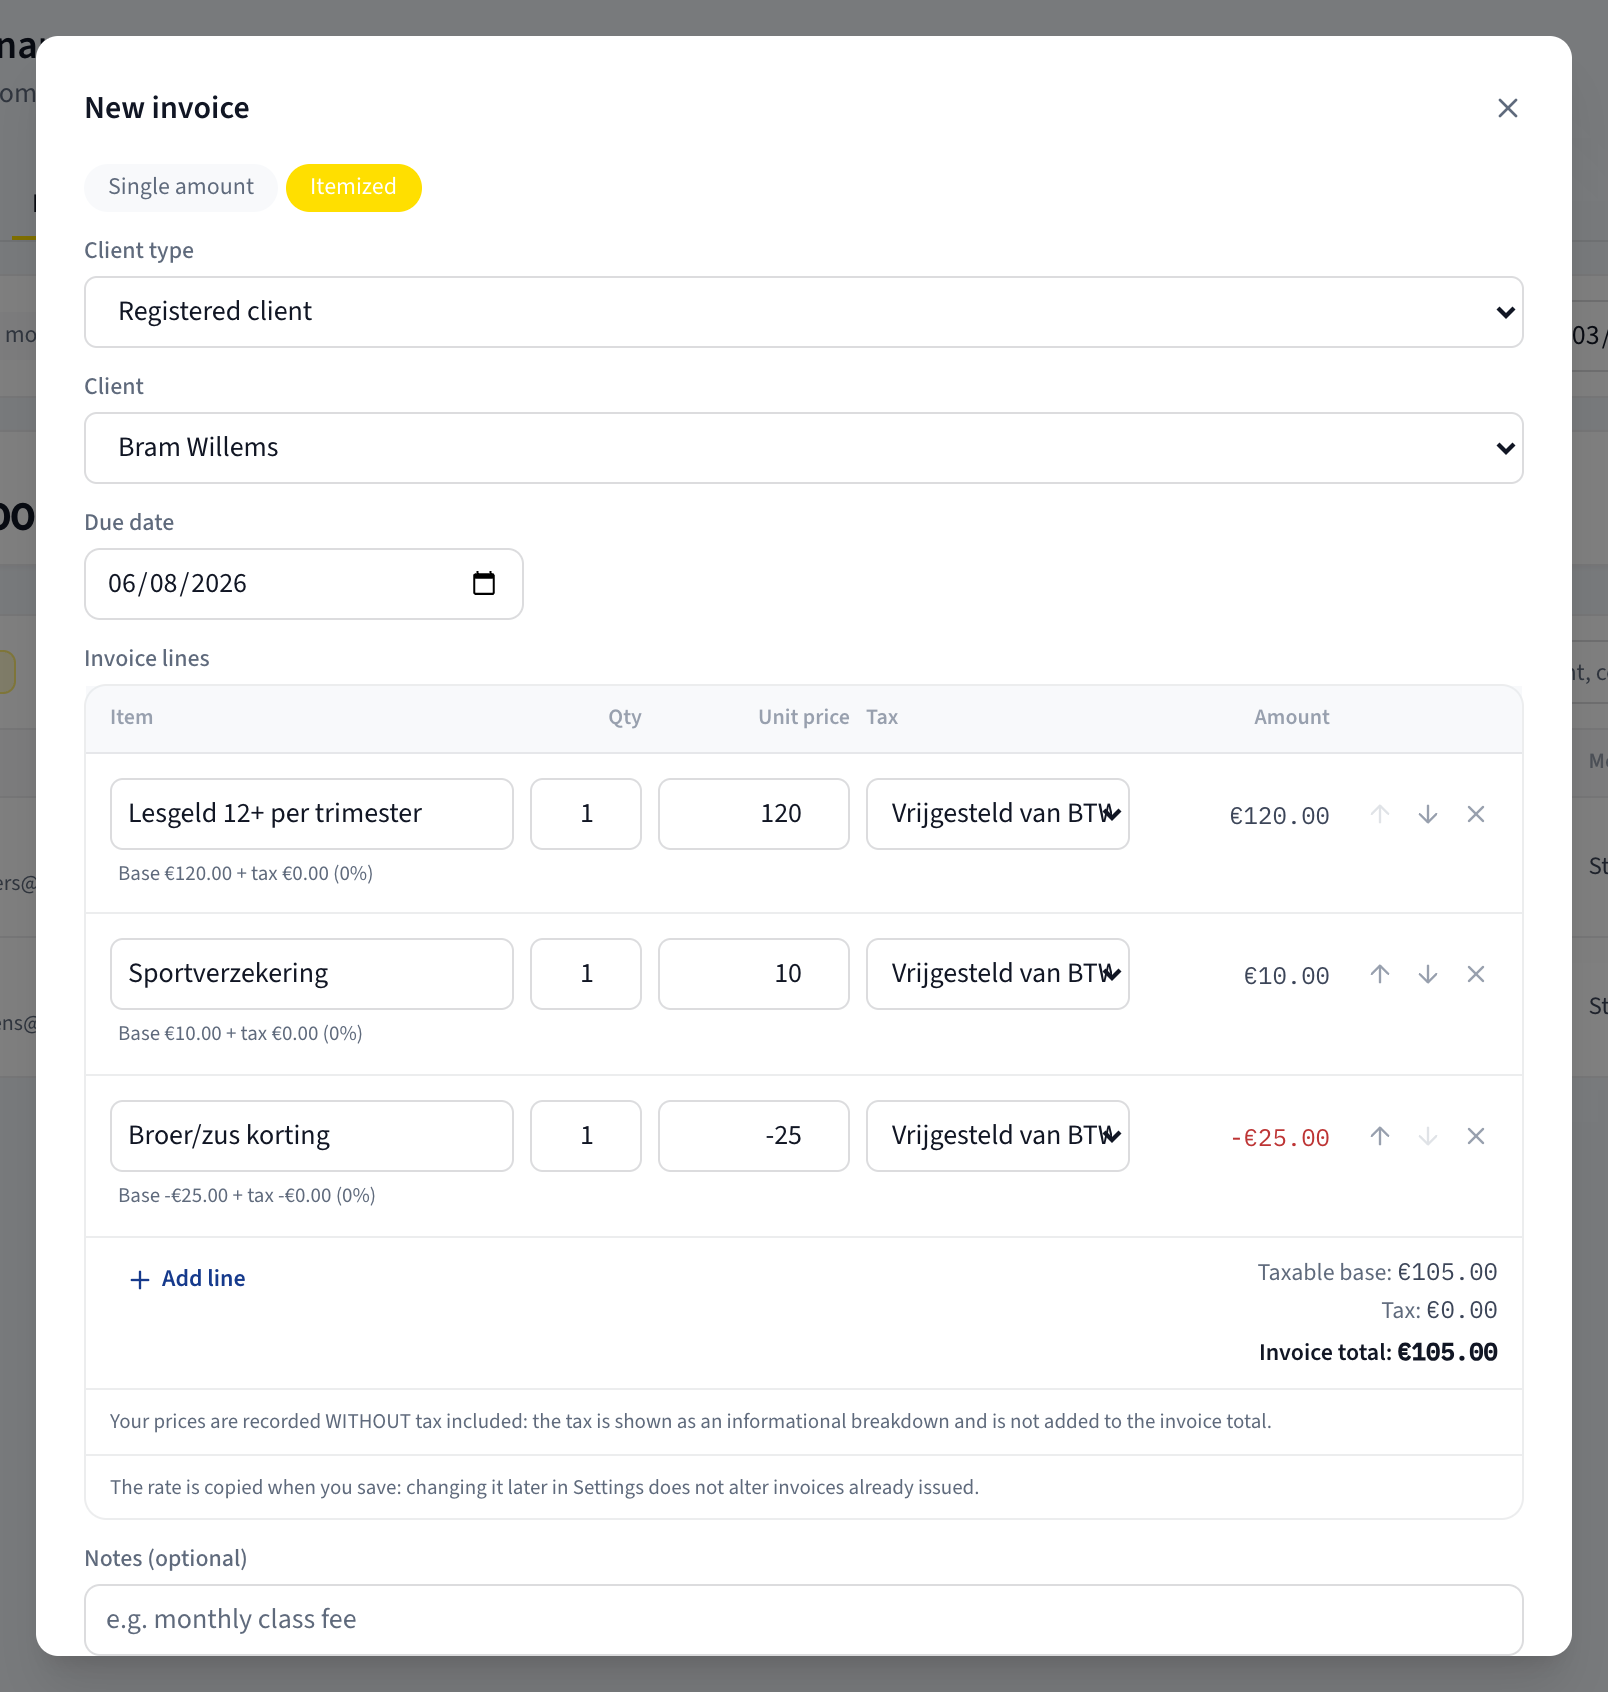This screenshot has height=1692, width=1608.
Task: Change tax for Sportverzekering line
Action: click(998, 974)
